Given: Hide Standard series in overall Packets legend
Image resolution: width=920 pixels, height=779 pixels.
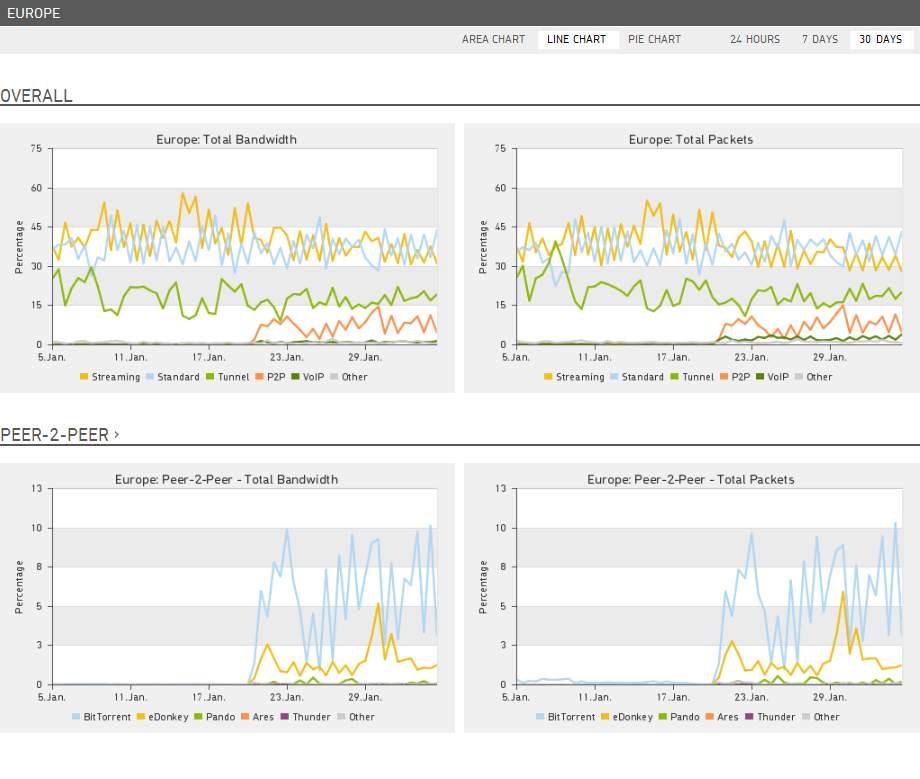Looking at the screenshot, I should (x=637, y=377).
